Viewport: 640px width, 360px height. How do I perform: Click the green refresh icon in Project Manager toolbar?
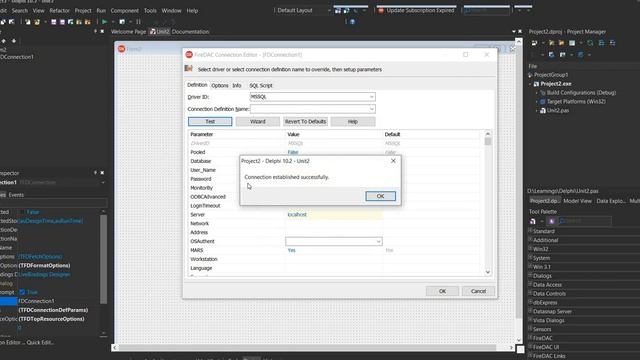(x=590, y=43)
